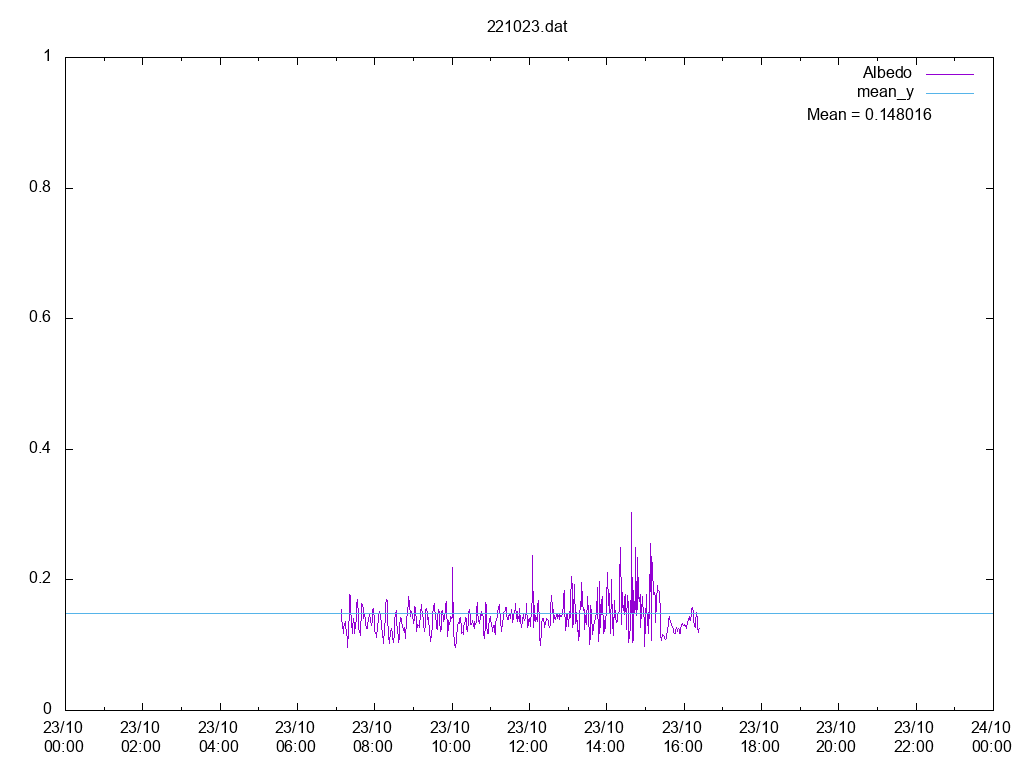Click the y-axis label 0.6
This screenshot has width=1024, height=768.
(40, 317)
